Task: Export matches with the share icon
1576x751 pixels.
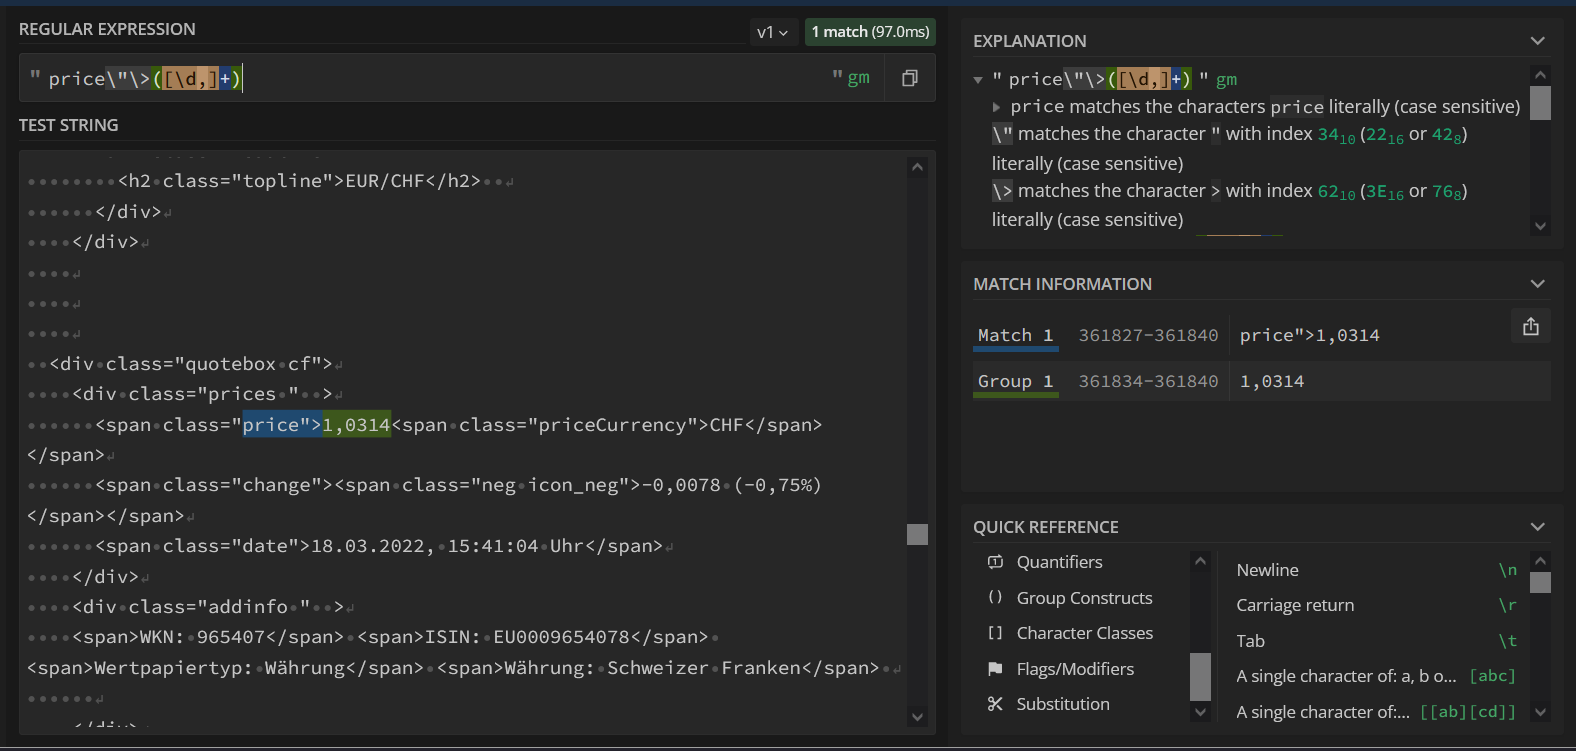Action: [1531, 326]
